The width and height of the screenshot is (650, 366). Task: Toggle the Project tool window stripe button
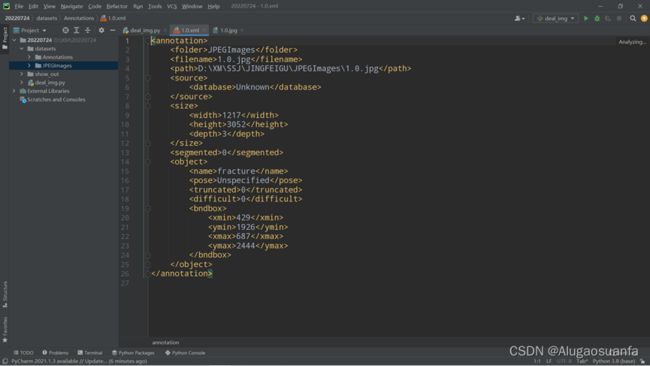pos(5,38)
